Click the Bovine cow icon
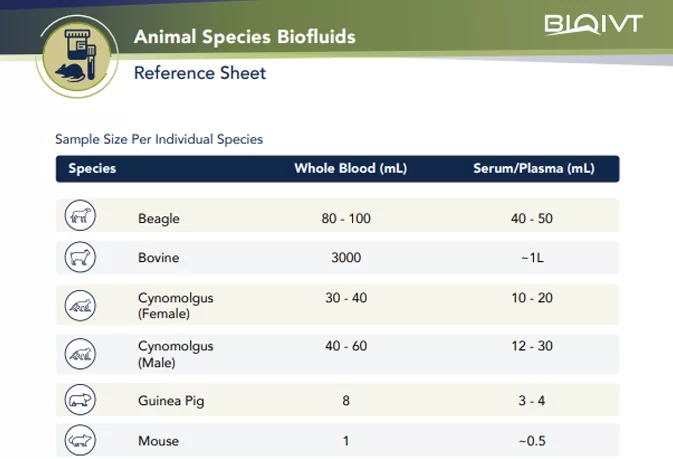 (80, 258)
